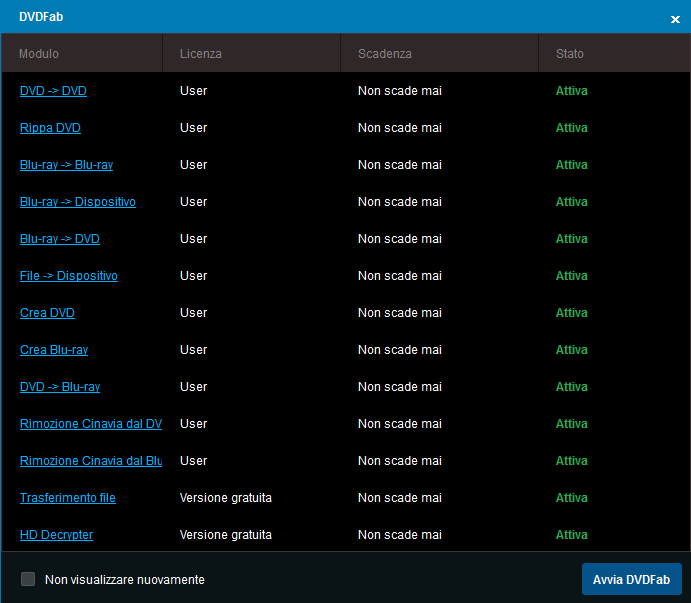Click 'Attiva' status in Blu-ray -> Dispositivo row
Image resolution: width=691 pixels, height=603 pixels.
click(x=572, y=202)
